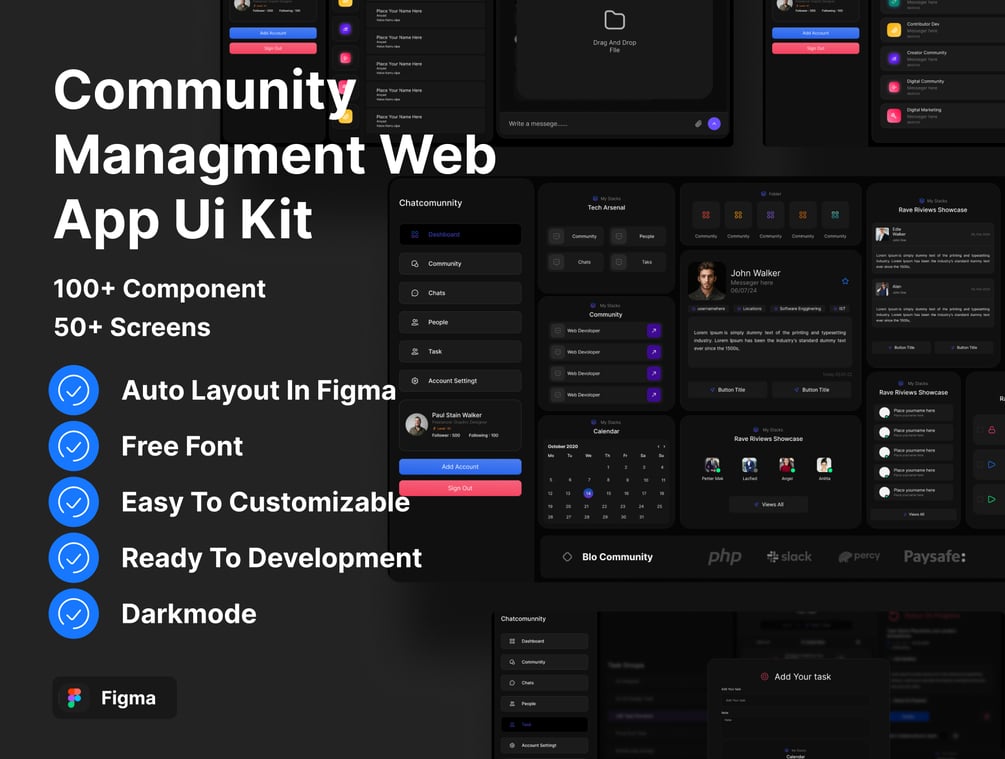Select Chats in the main sidebar menu
Viewport: 1005px width, 759px height.
point(460,293)
